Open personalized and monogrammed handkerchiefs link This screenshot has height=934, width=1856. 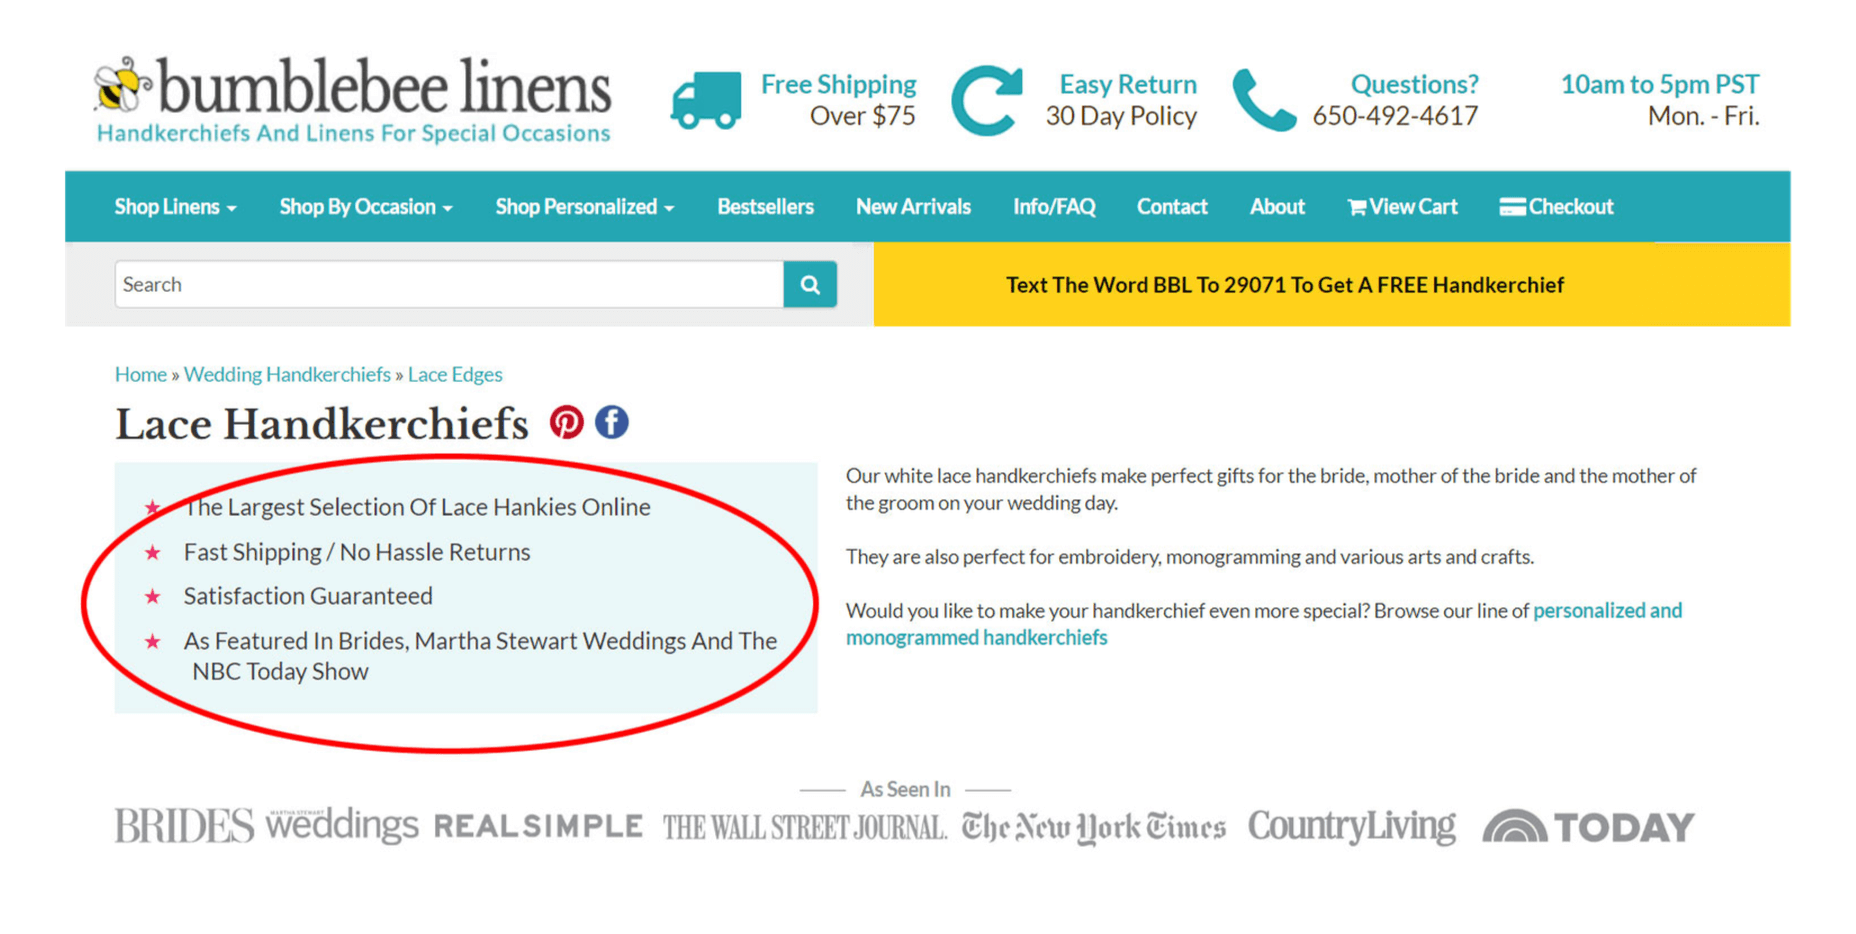coord(1263,624)
